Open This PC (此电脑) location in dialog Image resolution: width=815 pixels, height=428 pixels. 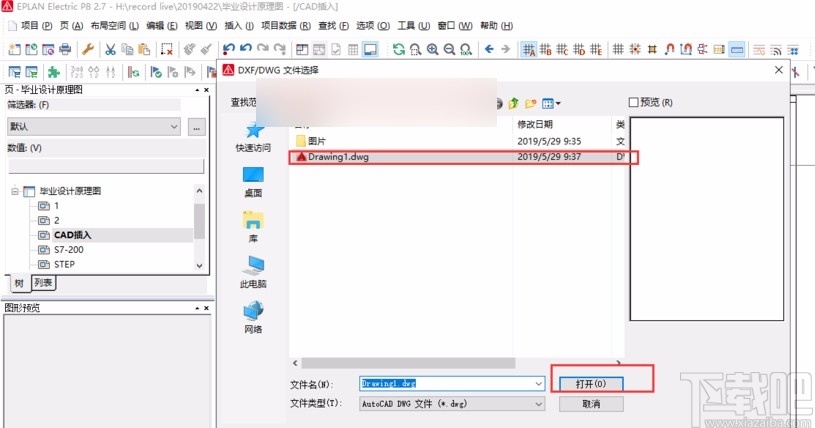point(253,272)
